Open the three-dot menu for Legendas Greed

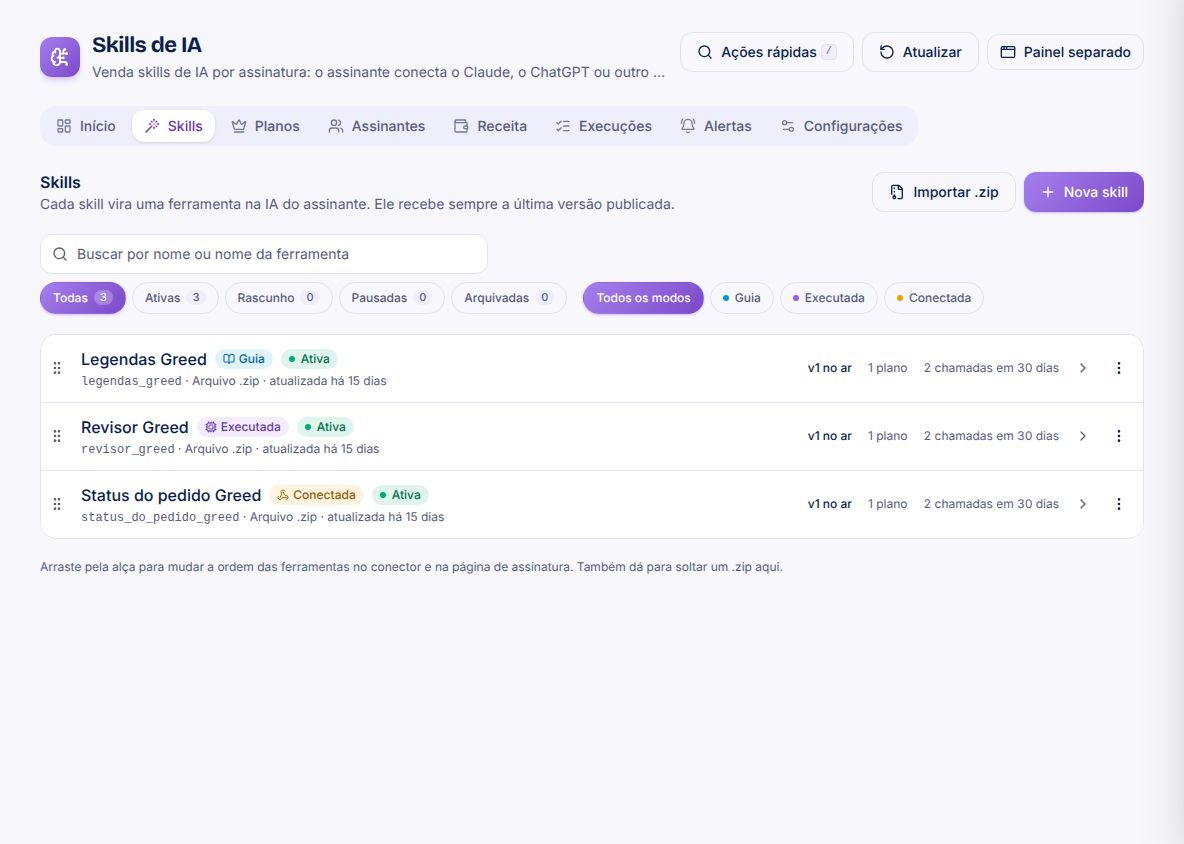1118,368
